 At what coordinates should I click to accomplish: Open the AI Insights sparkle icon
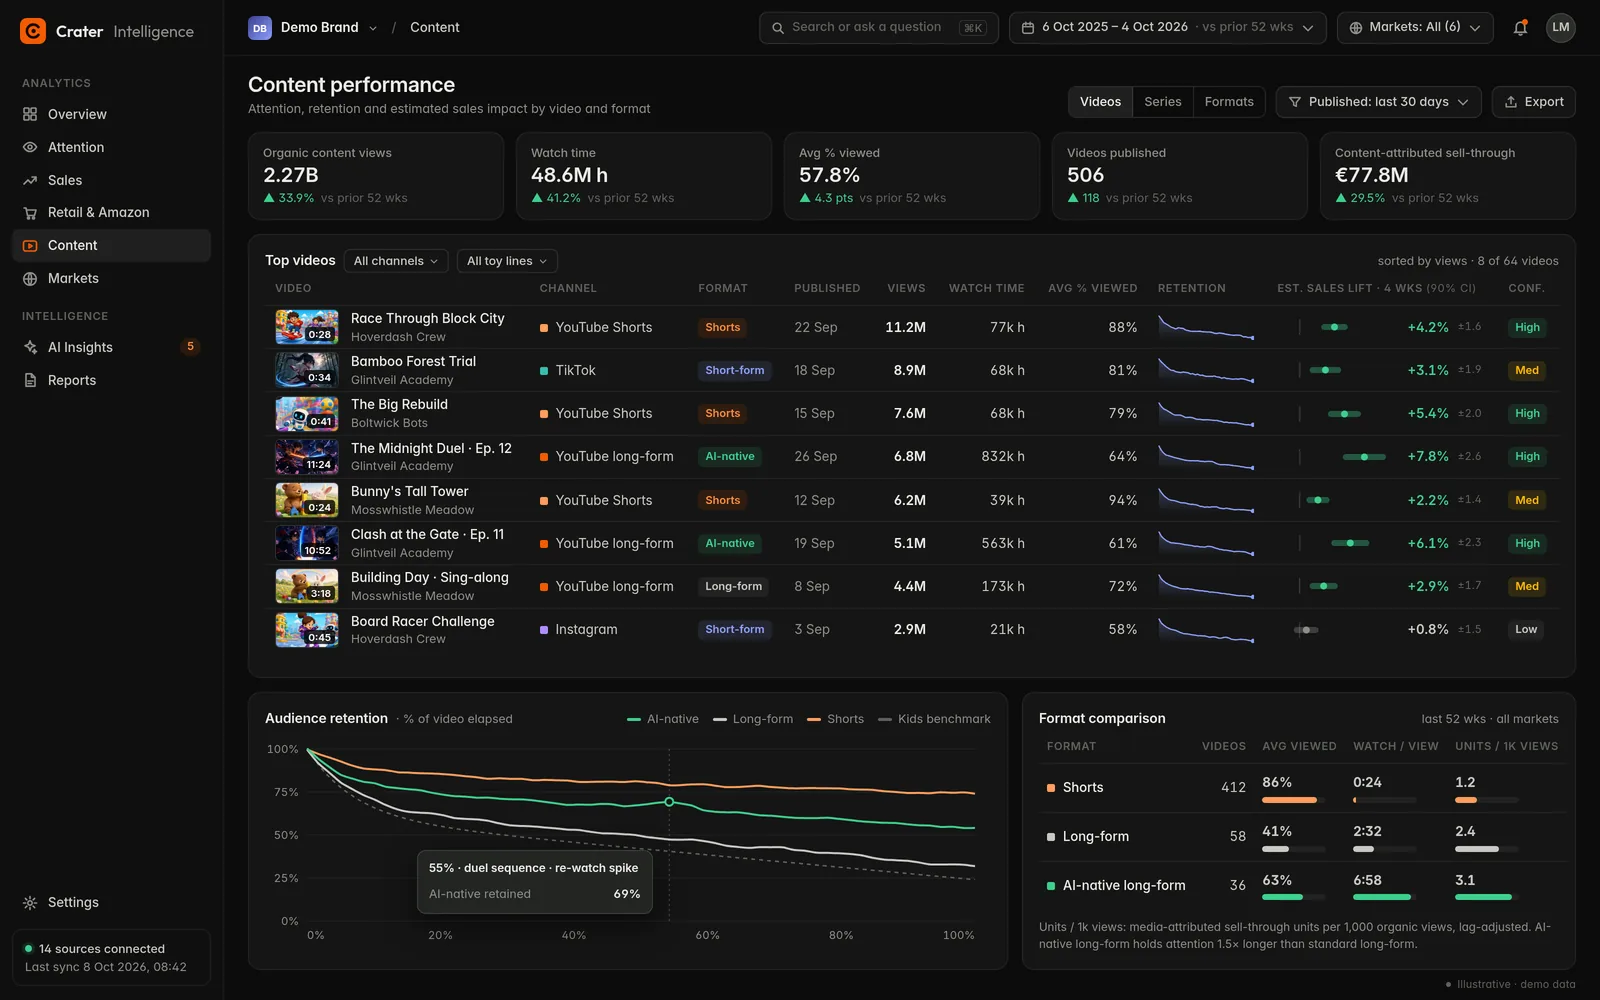pos(30,347)
